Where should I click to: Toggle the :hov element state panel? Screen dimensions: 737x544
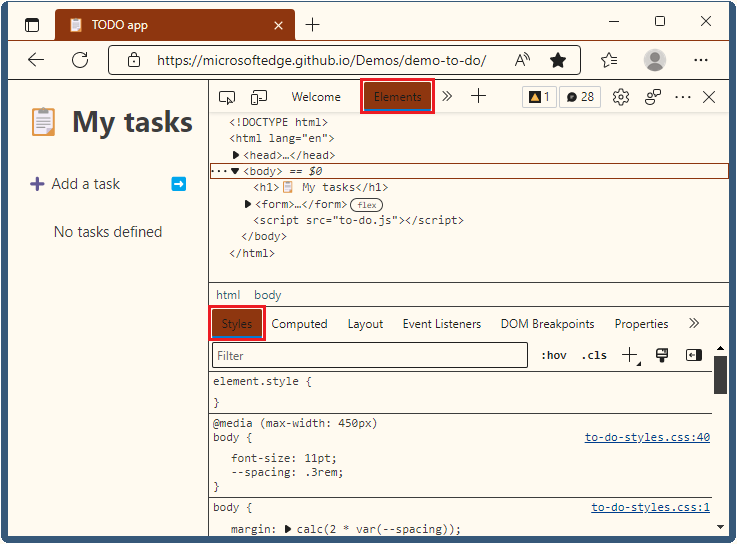[x=554, y=355]
